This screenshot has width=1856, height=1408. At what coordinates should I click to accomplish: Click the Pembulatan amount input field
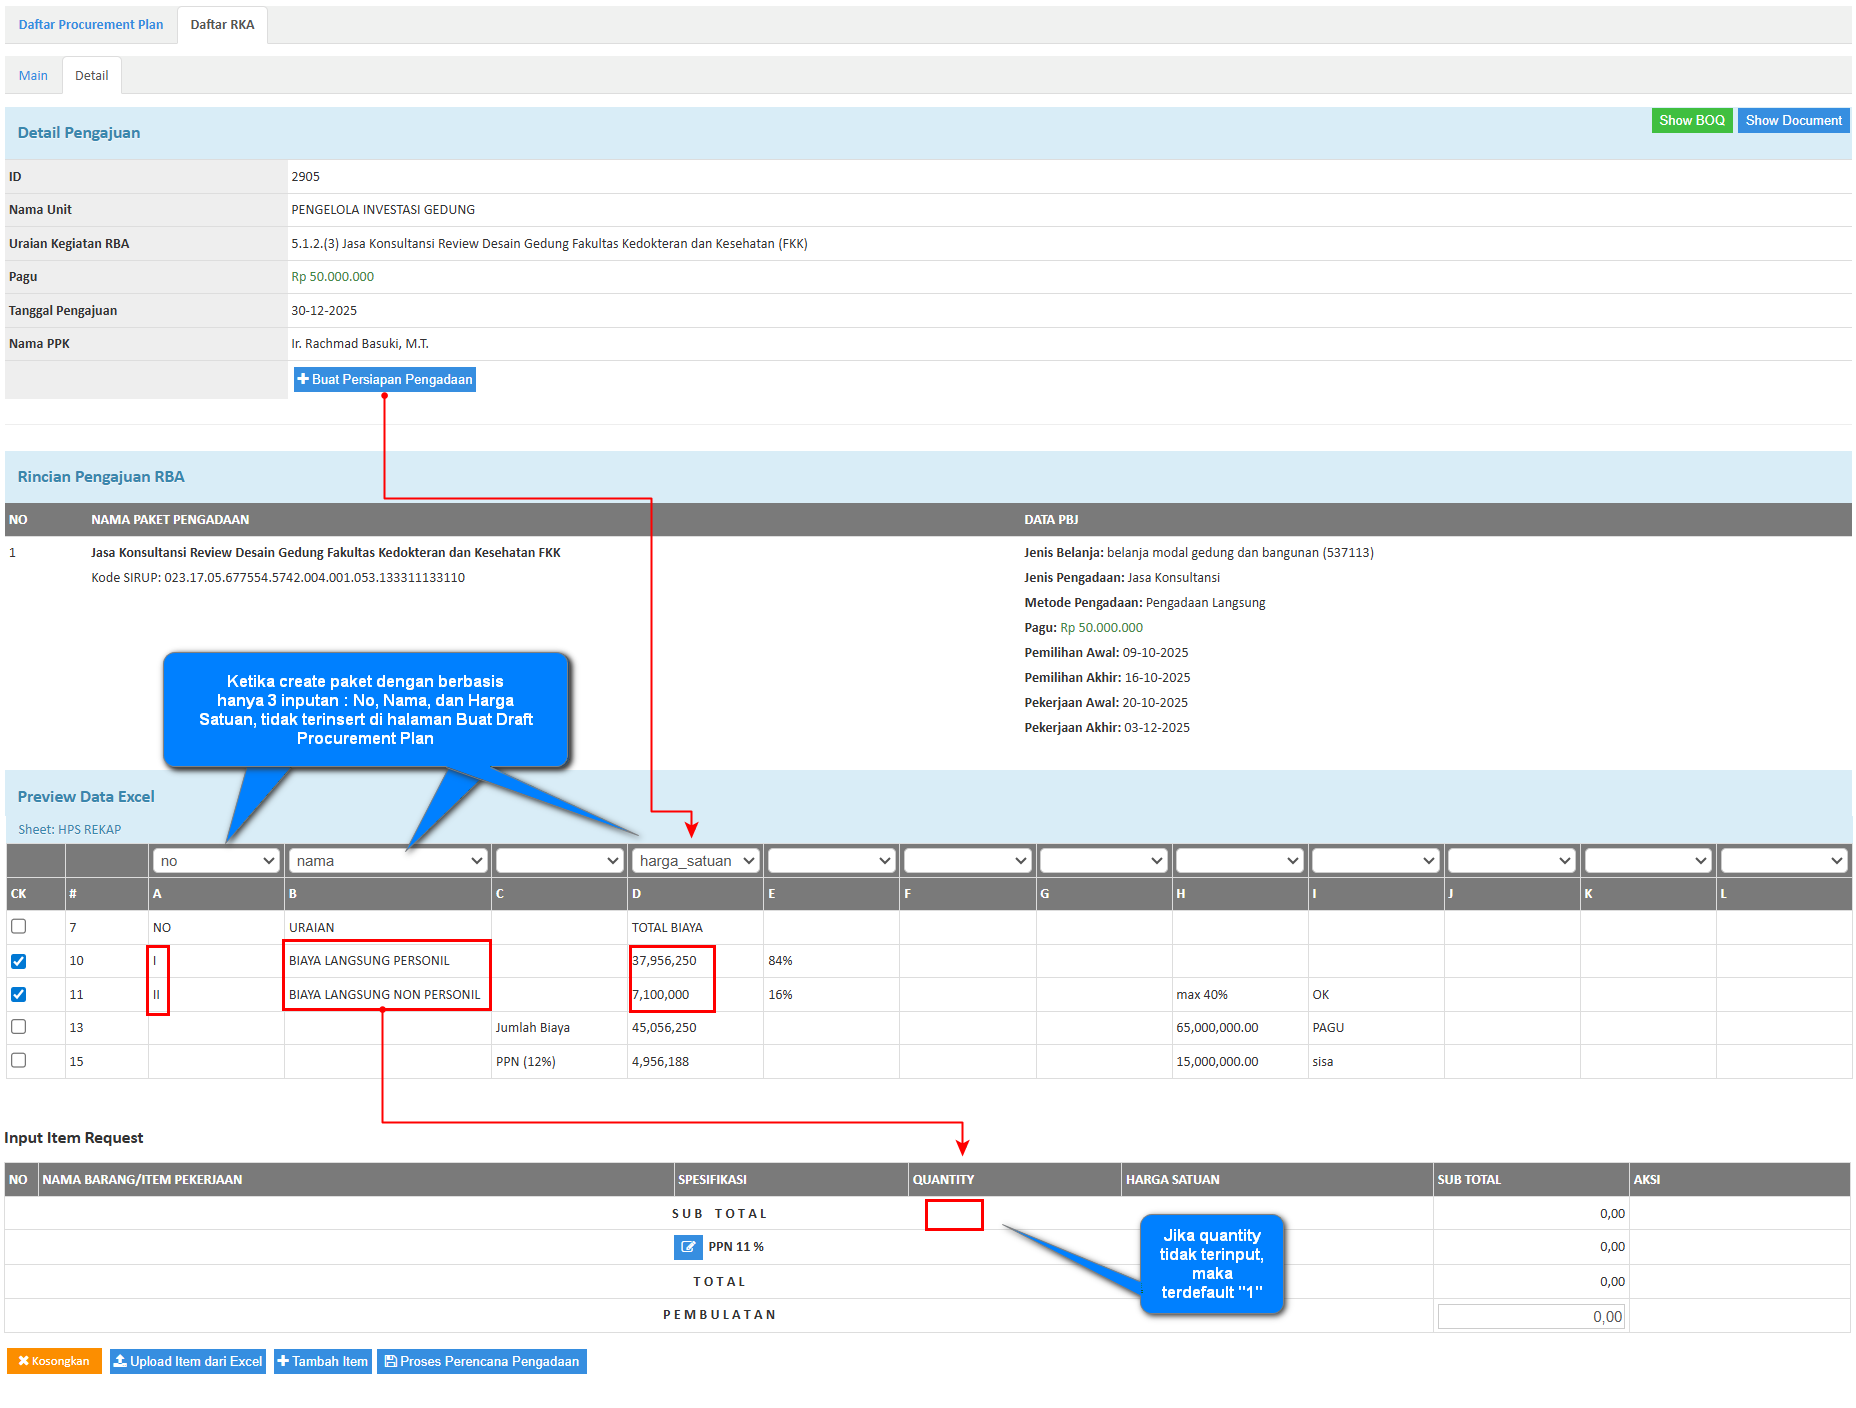click(1531, 1317)
